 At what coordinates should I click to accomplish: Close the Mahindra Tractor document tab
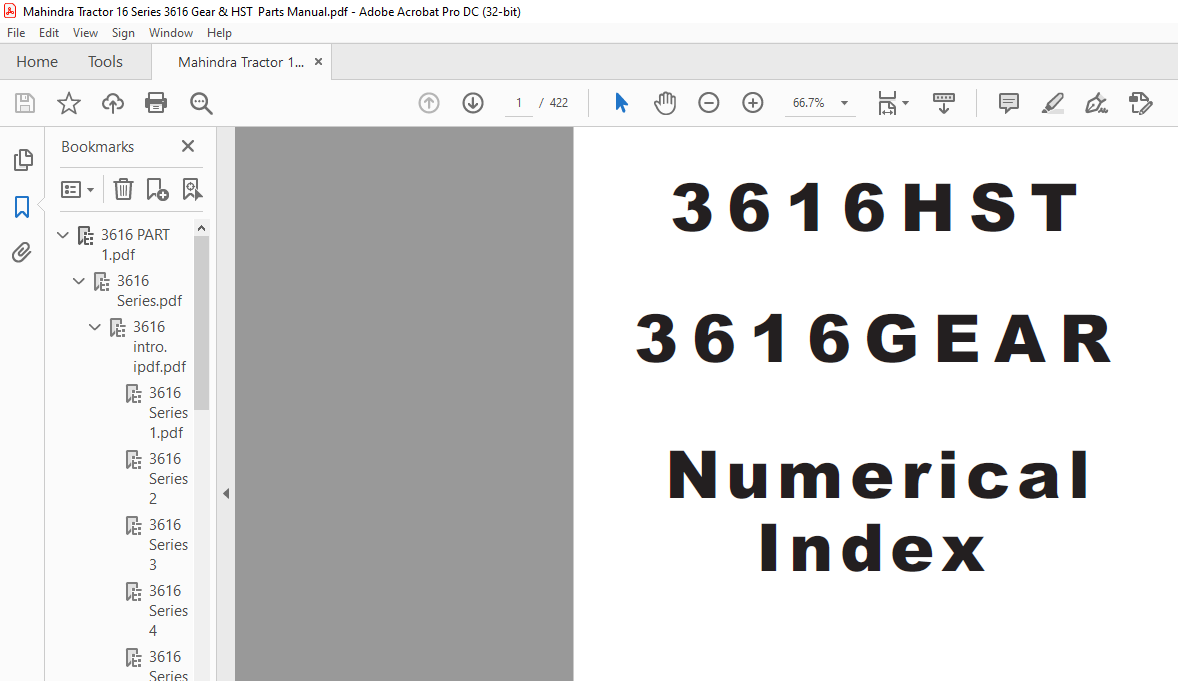pos(319,62)
